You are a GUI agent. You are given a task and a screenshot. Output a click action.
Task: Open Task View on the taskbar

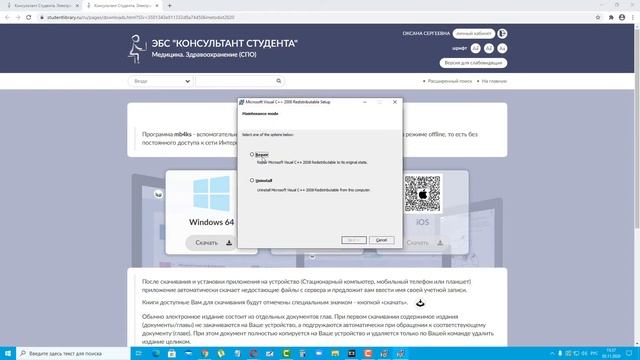click(139, 353)
